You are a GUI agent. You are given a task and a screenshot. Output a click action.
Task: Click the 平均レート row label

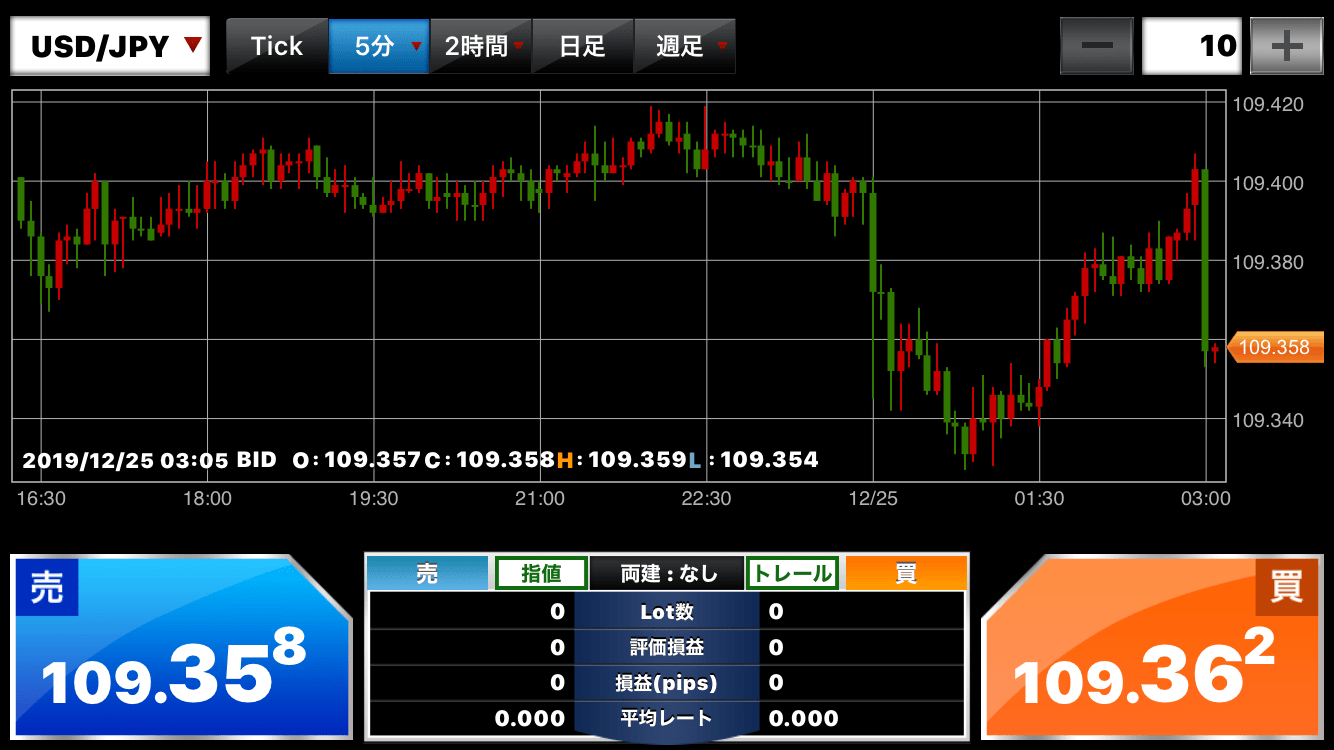point(667,718)
